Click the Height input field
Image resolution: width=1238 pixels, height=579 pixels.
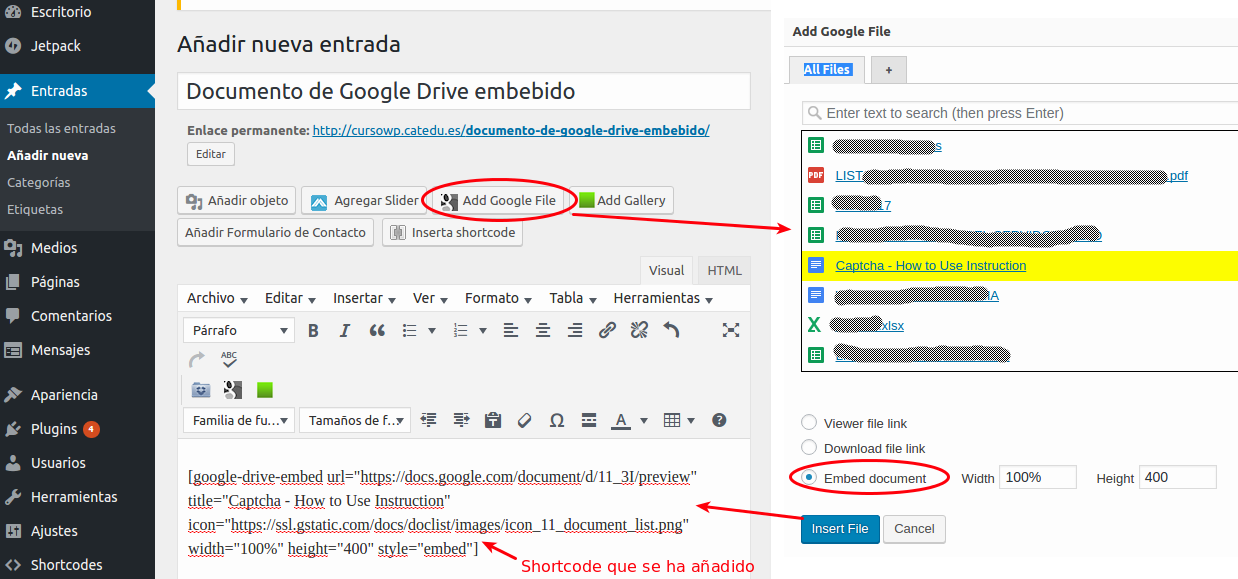click(x=1178, y=478)
